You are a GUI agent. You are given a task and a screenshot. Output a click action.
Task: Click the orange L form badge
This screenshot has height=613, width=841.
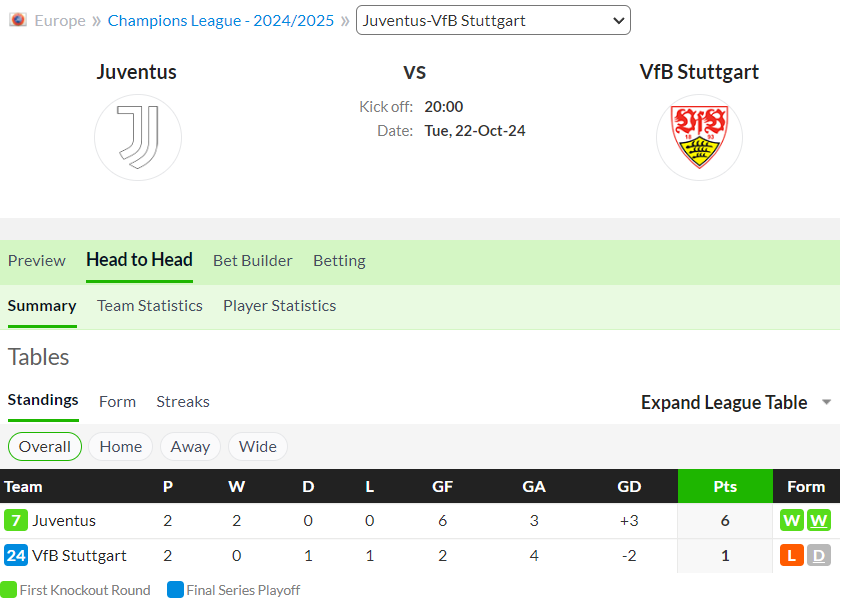coord(792,555)
